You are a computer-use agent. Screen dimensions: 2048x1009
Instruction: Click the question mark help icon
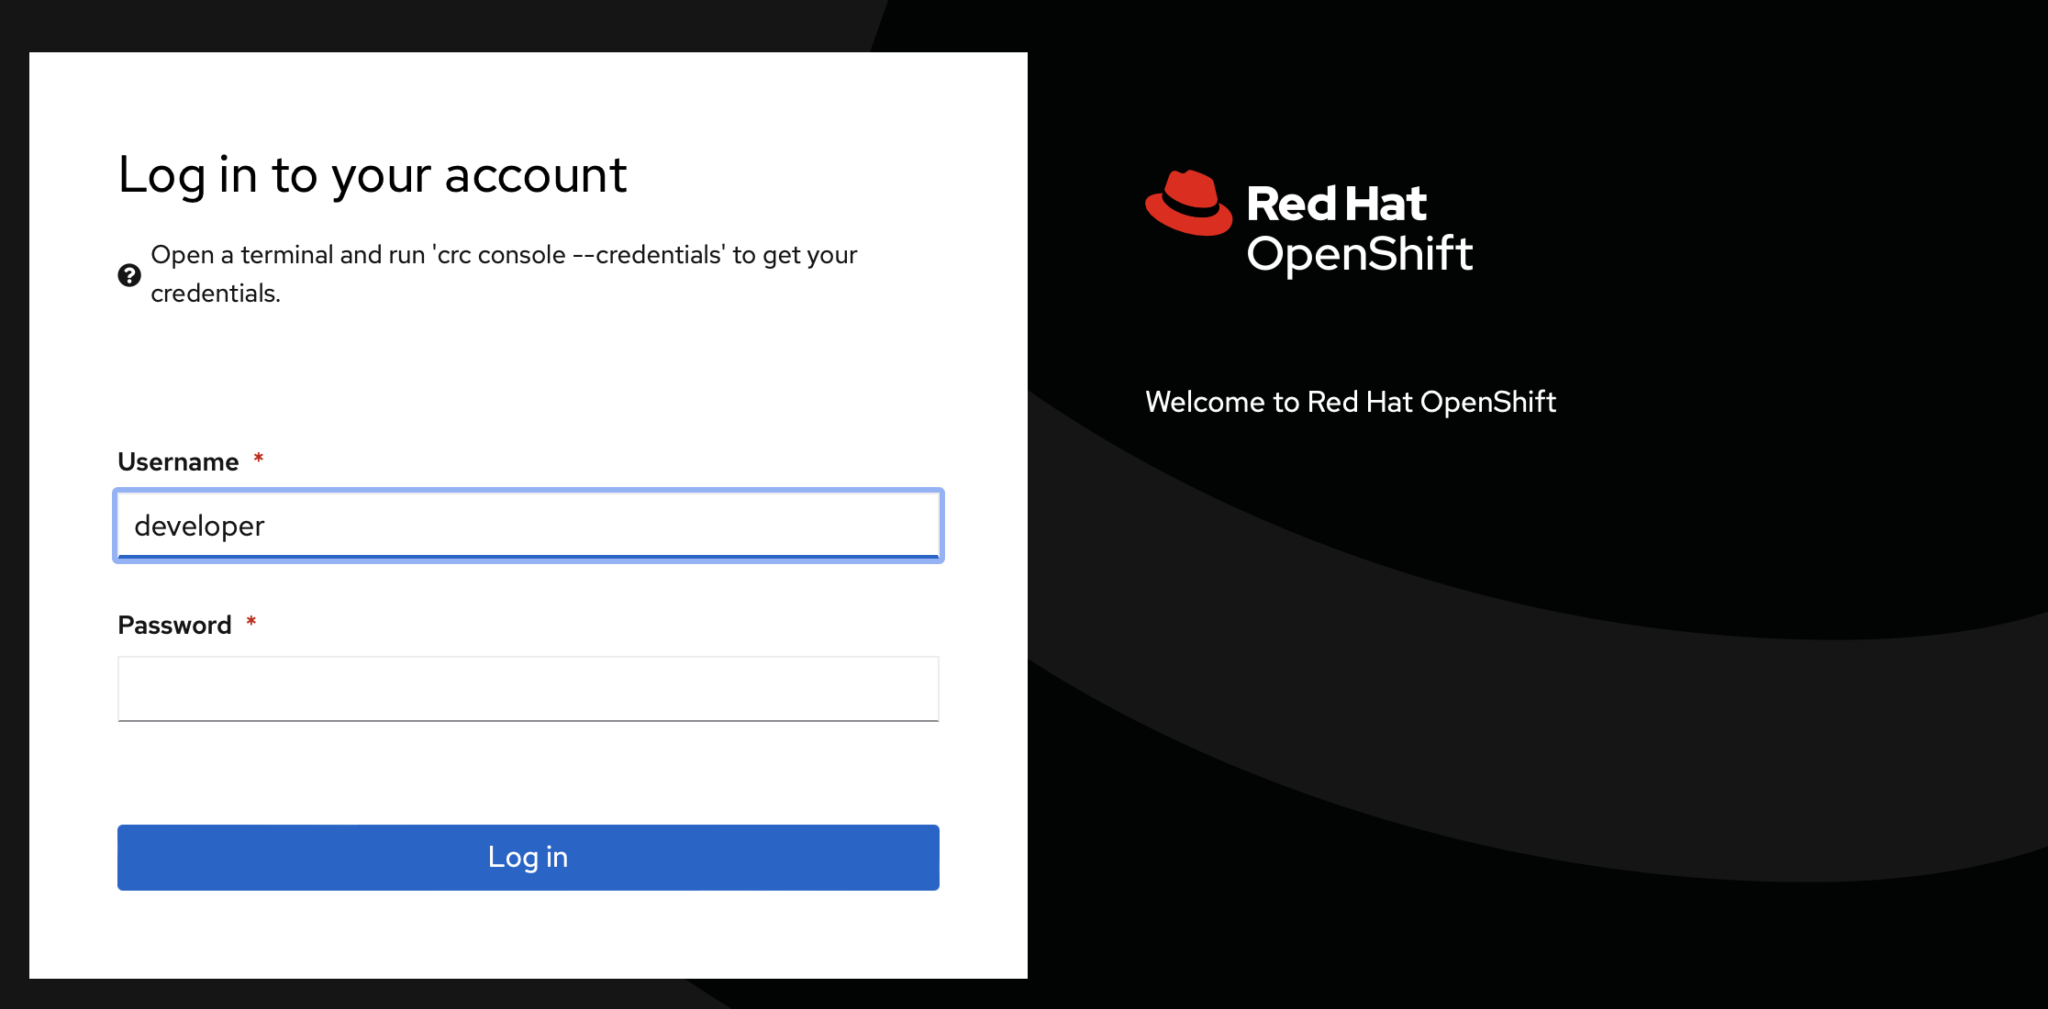click(129, 275)
